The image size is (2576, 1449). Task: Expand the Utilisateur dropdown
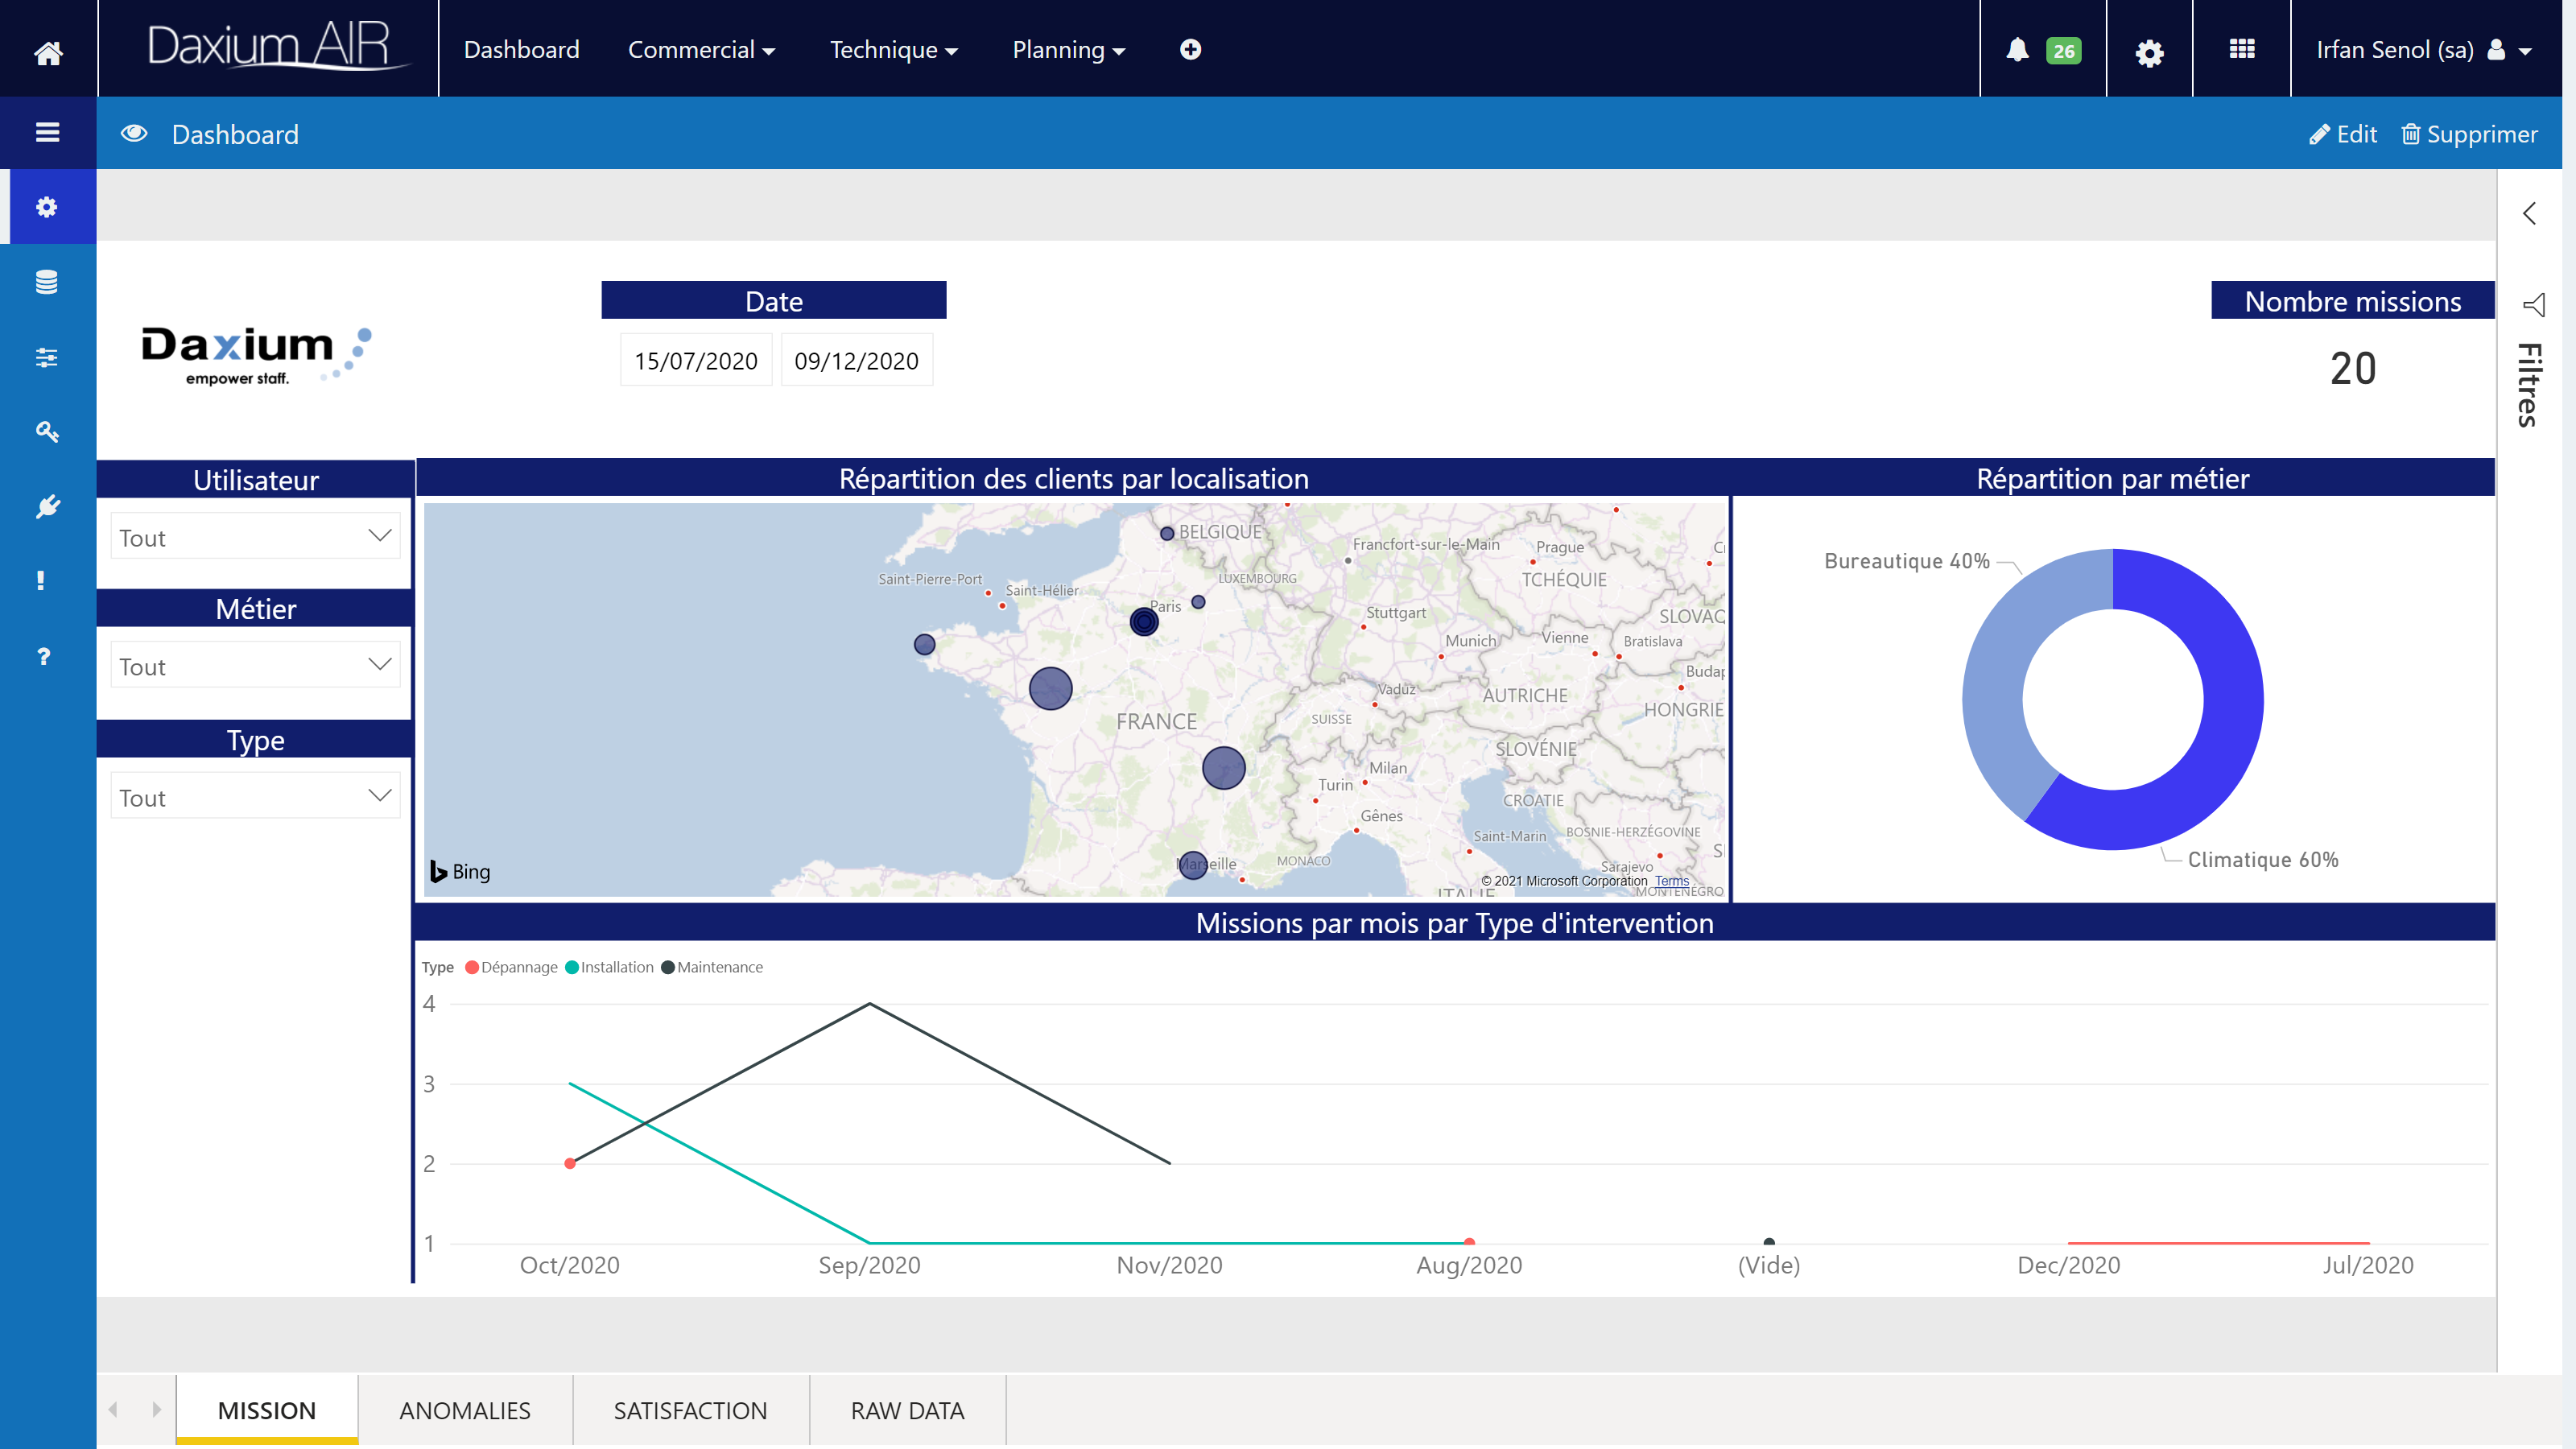(255, 537)
